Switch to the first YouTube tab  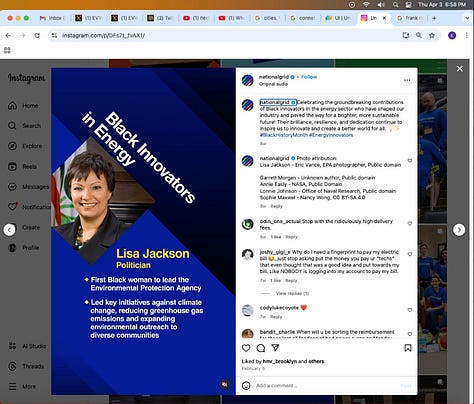(195, 18)
